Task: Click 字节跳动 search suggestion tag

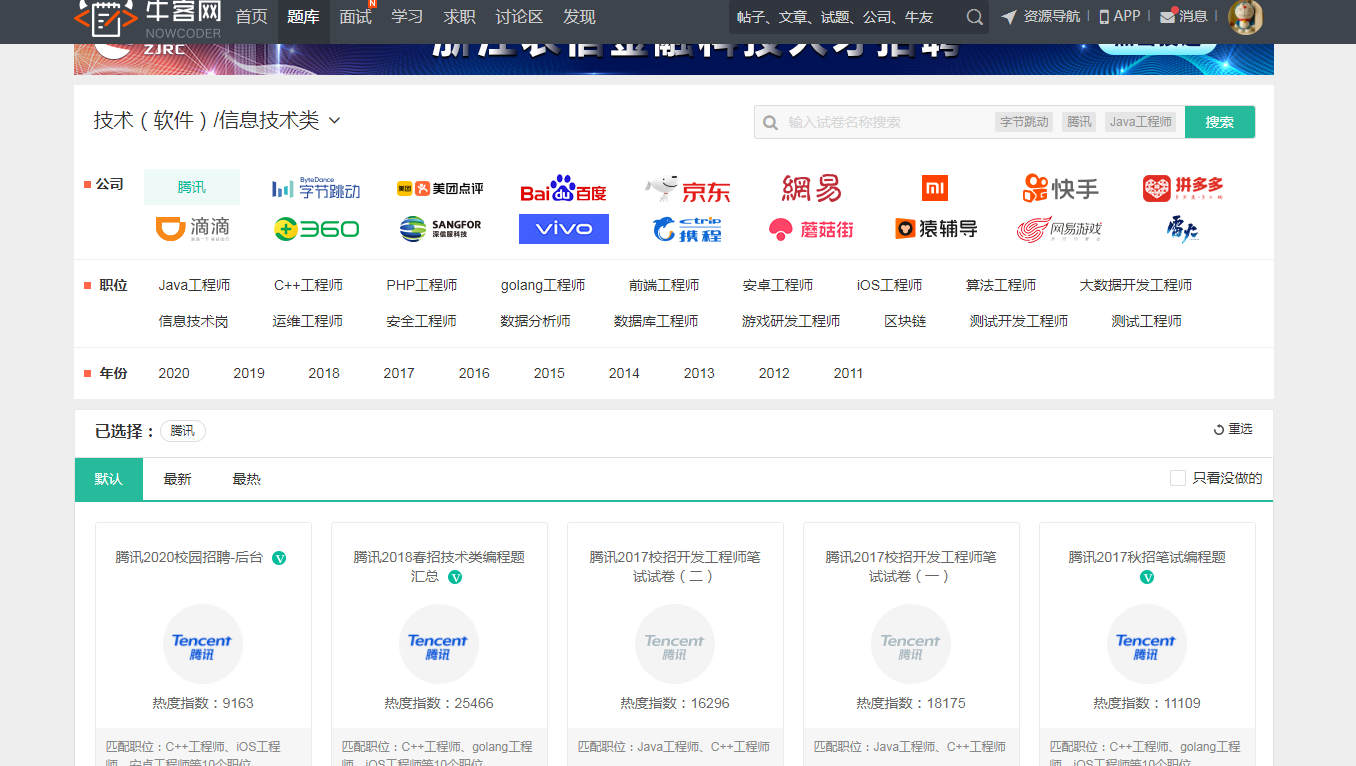Action: (x=1025, y=122)
